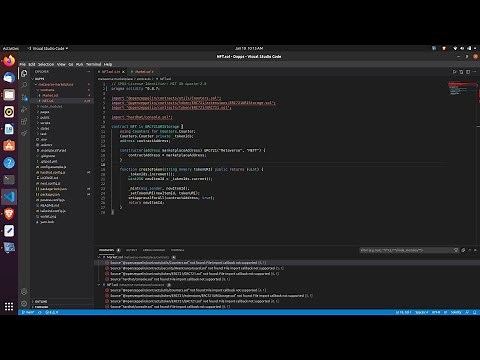Open the Explorer view in the activity bar

[x=24, y=73]
